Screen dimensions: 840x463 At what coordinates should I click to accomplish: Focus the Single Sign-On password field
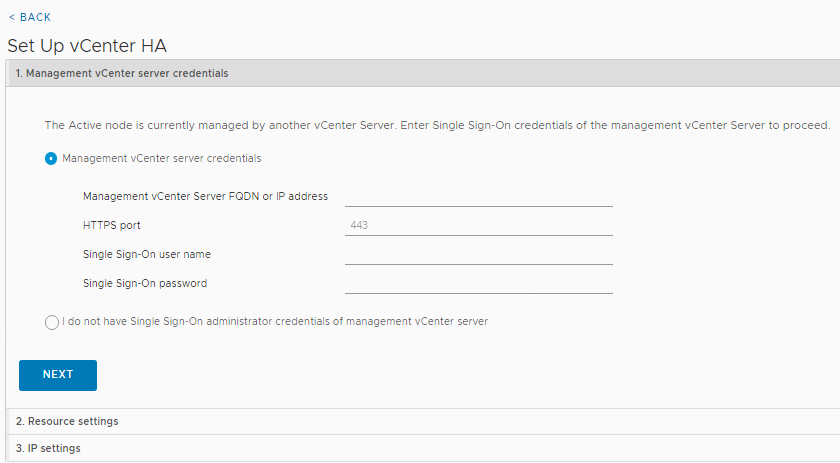tap(479, 283)
